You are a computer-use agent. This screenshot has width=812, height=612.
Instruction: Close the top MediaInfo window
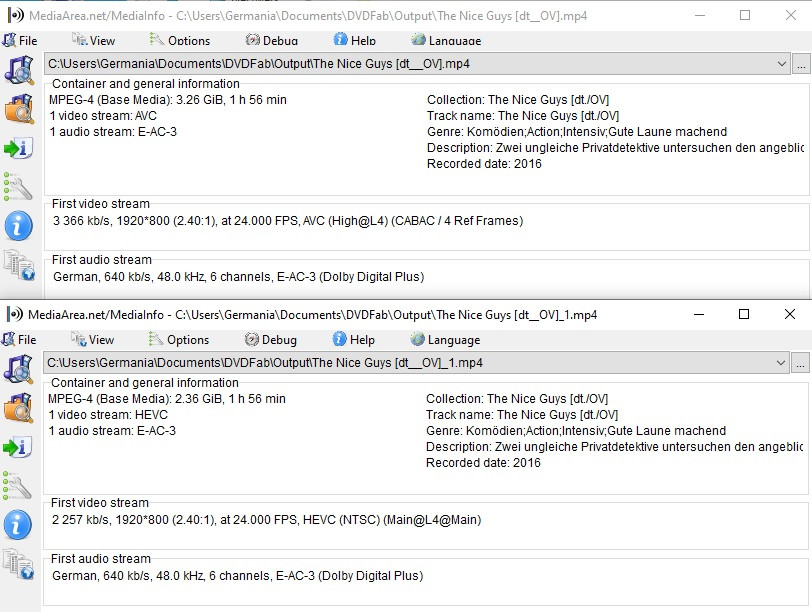[x=791, y=16]
